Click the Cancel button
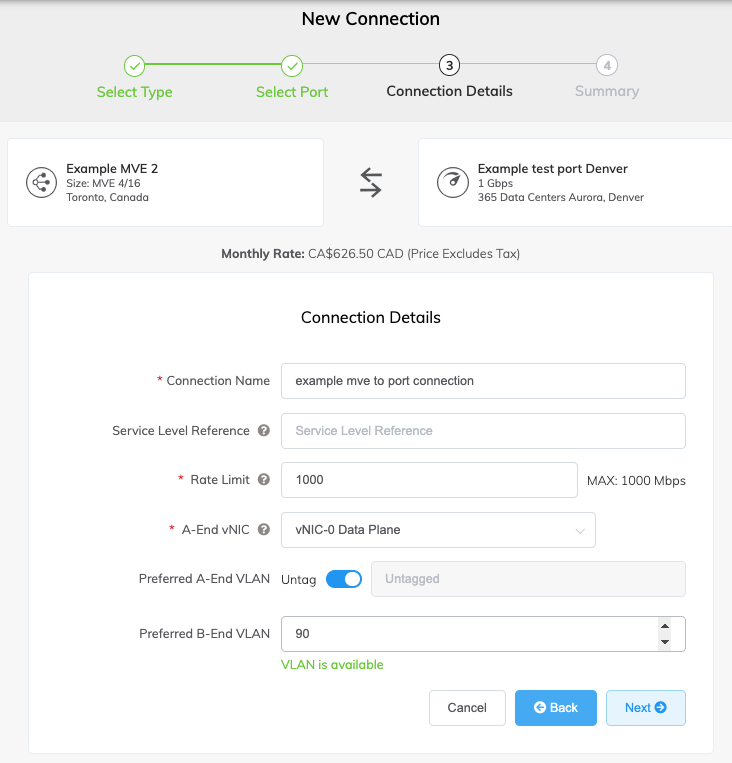The width and height of the screenshot is (732, 763). [467, 708]
